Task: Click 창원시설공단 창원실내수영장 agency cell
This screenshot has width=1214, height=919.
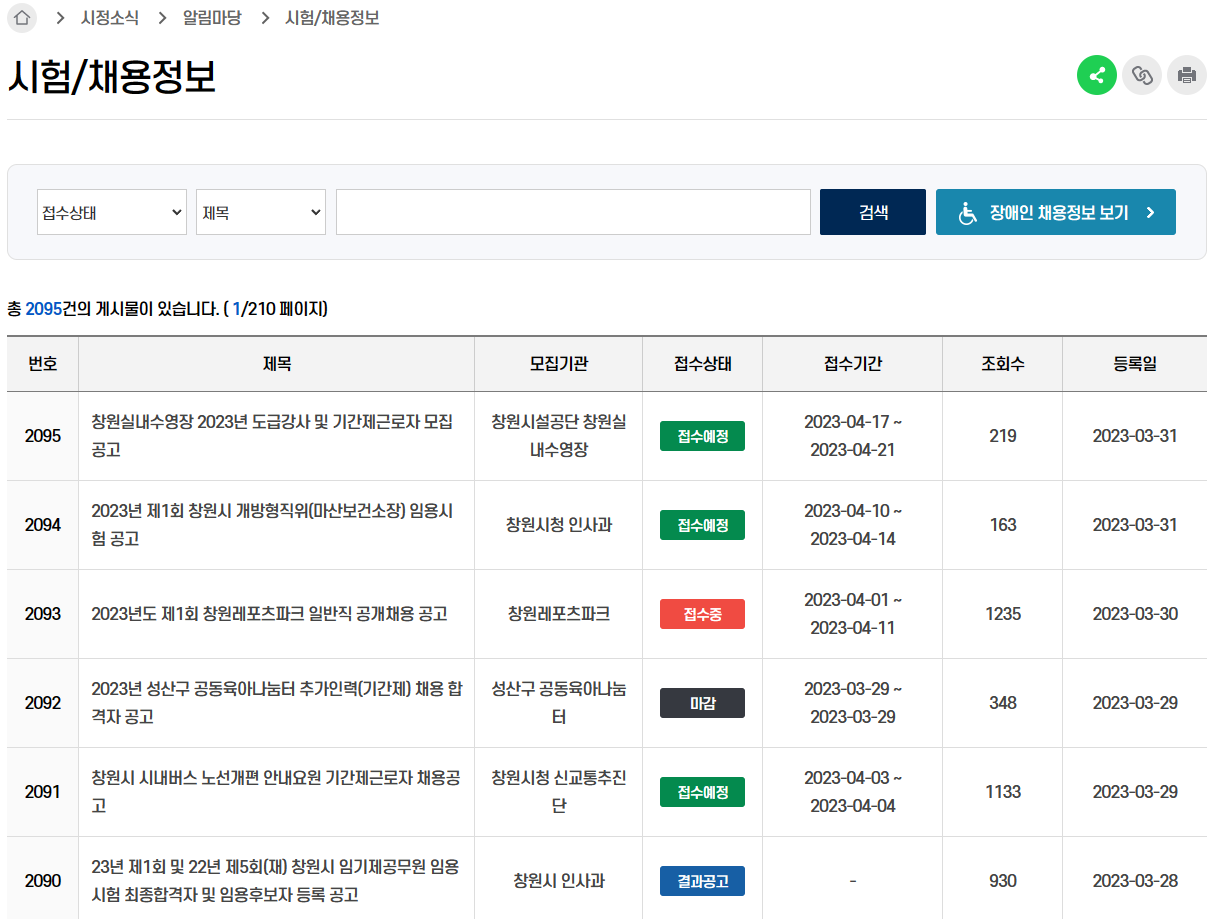Action: [559, 436]
